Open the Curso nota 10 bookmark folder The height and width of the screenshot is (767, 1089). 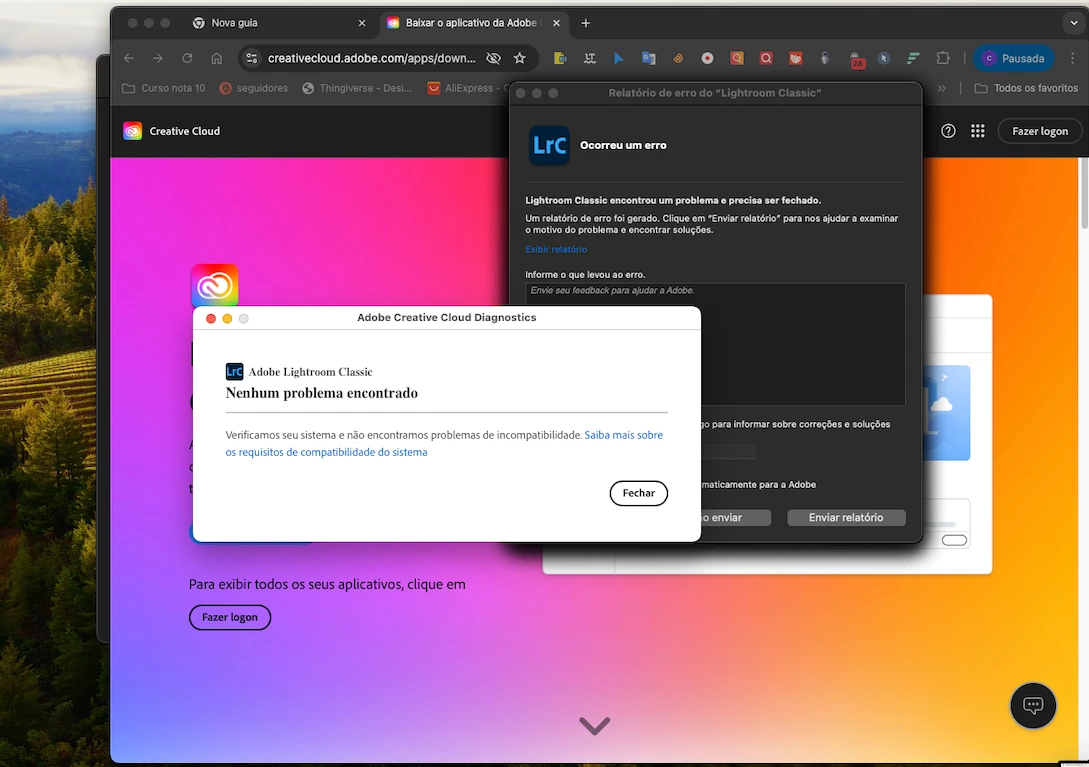pos(164,88)
